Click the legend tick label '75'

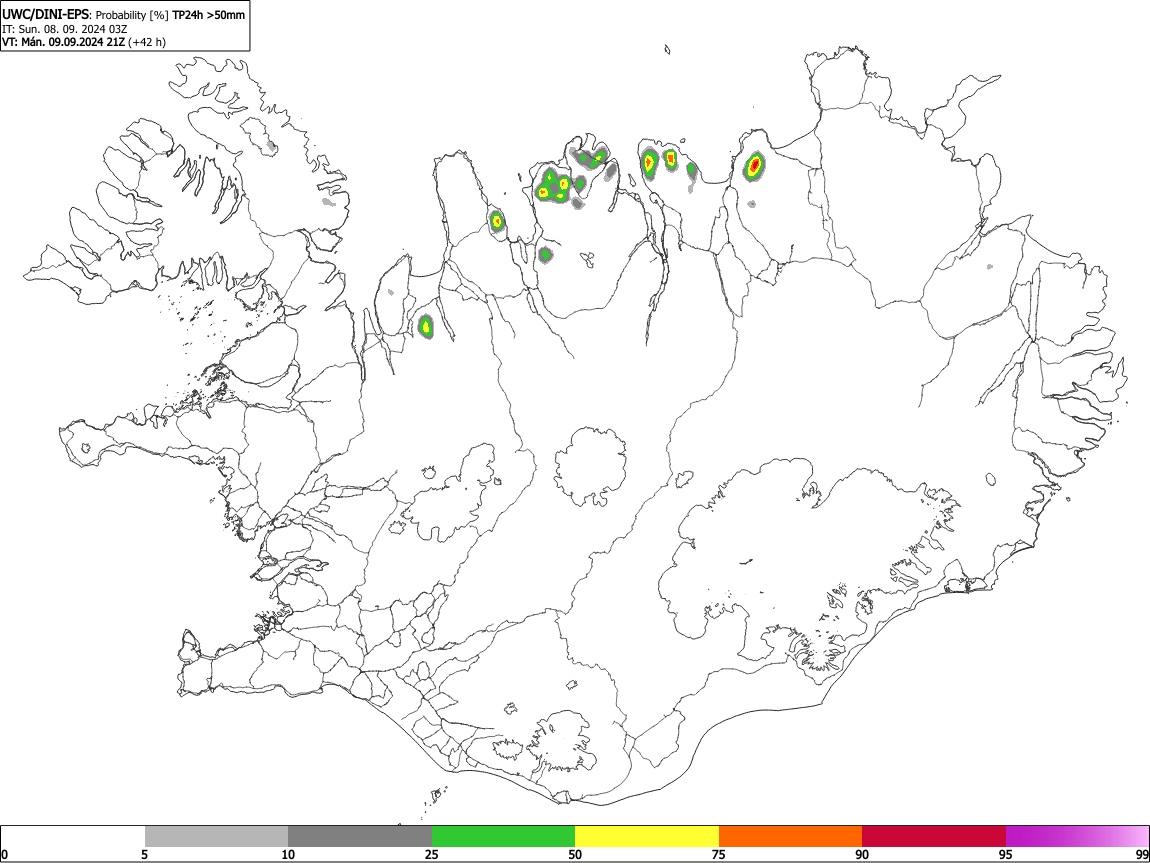coord(719,855)
